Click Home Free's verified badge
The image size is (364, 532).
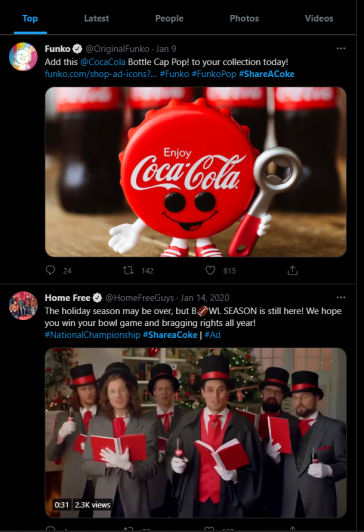pyautogui.click(x=97, y=298)
